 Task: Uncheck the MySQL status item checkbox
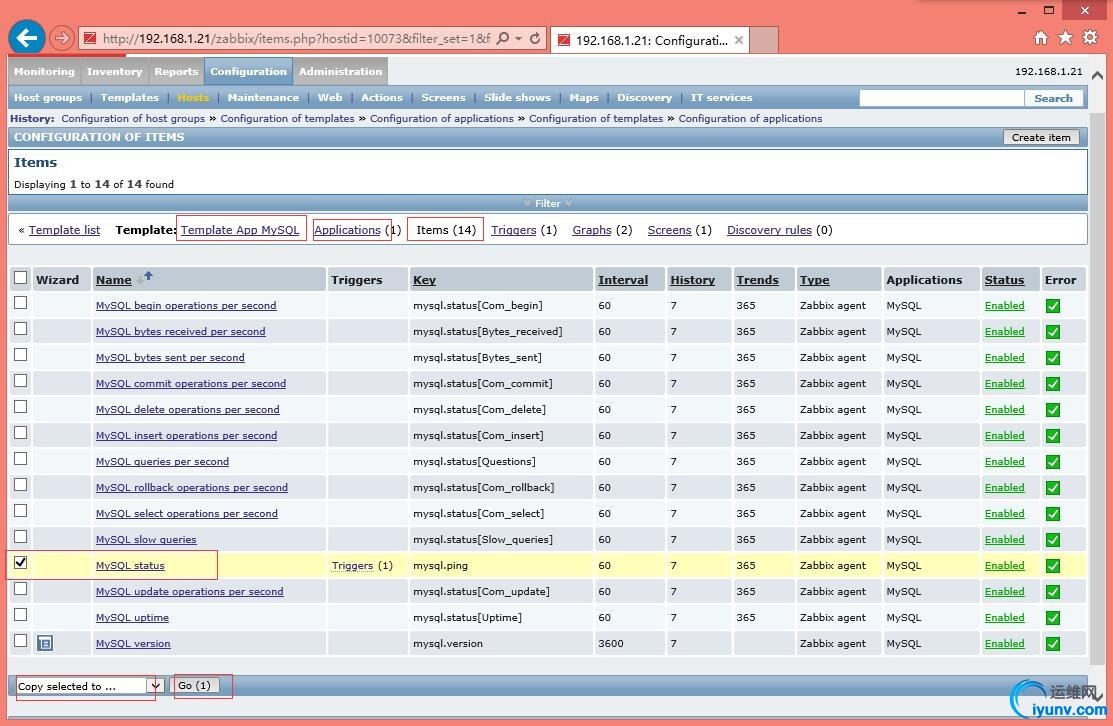click(x=20, y=563)
